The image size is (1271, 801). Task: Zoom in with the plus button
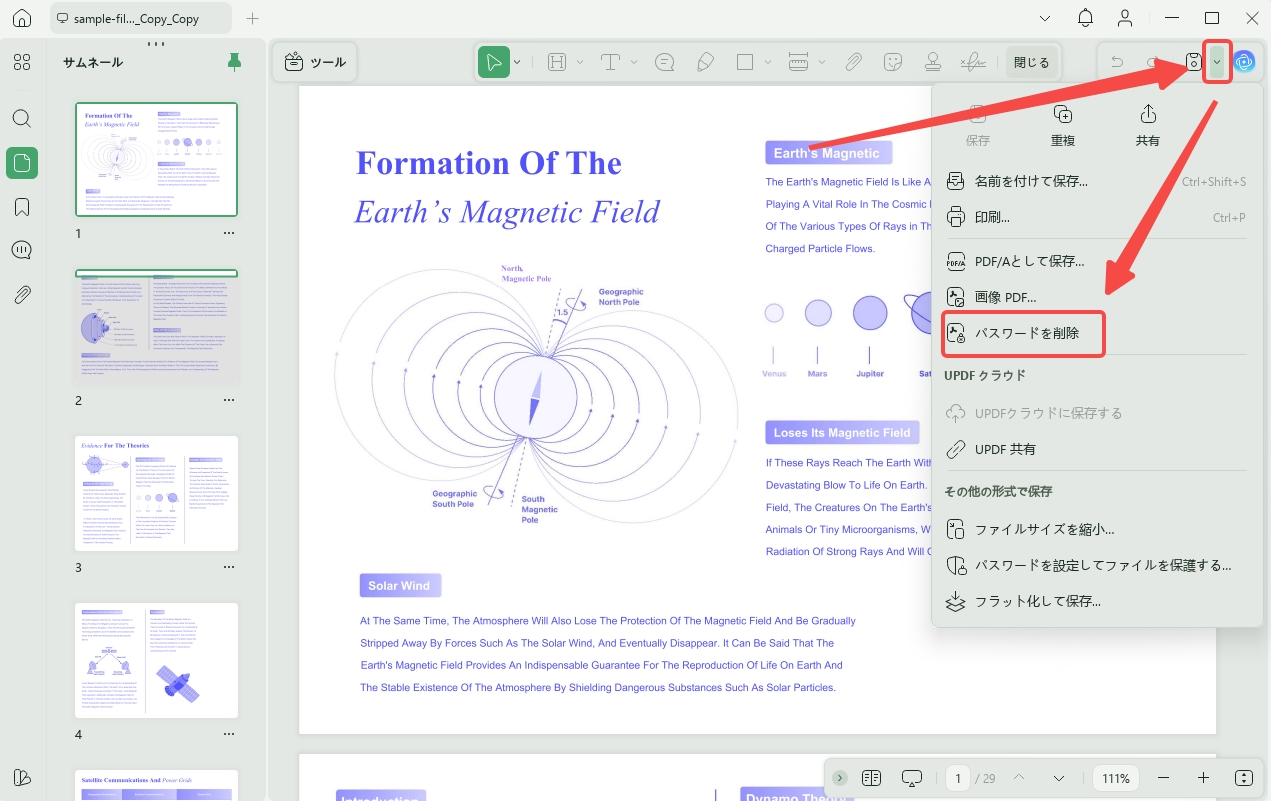click(x=1203, y=778)
